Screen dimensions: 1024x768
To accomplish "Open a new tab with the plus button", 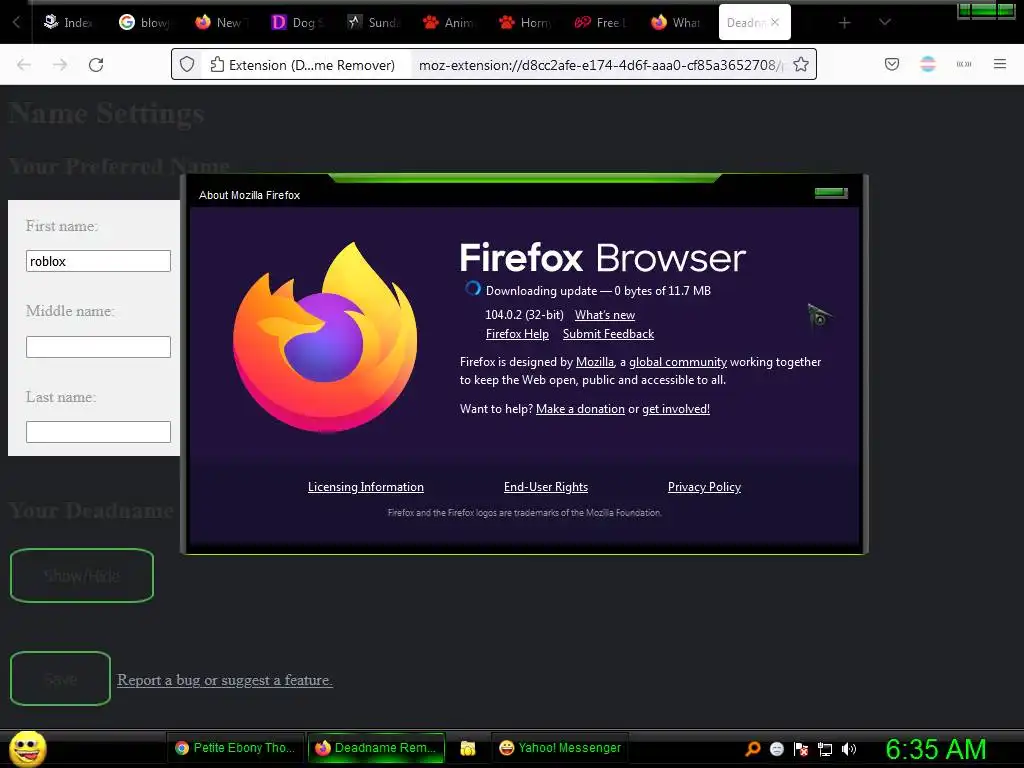I will click(844, 23).
